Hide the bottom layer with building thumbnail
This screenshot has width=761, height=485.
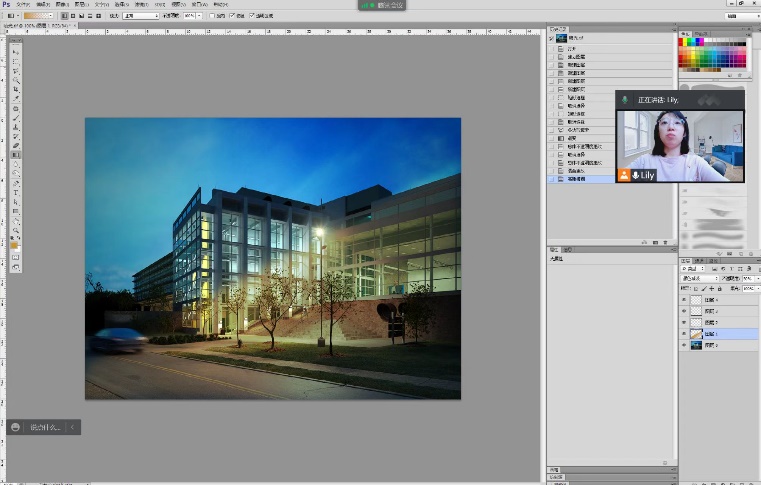(x=684, y=345)
